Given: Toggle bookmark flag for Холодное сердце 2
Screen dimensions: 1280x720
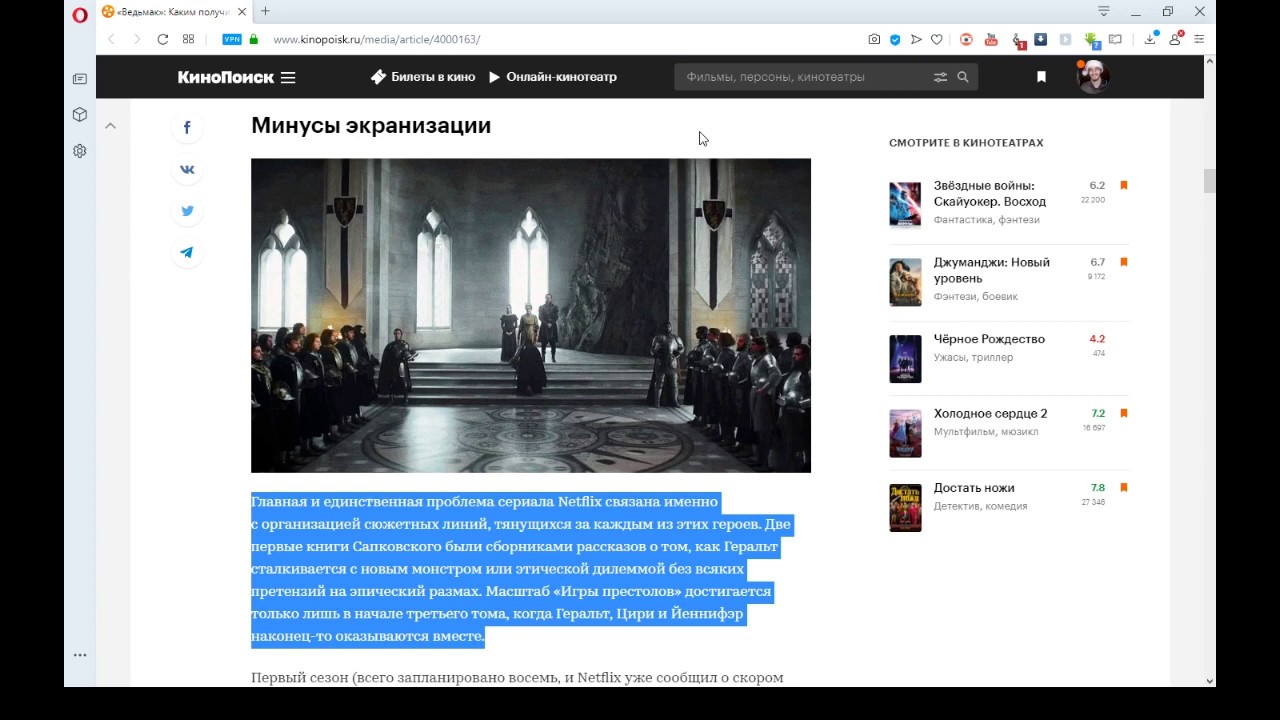Looking at the screenshot, I should point(1124,413).
